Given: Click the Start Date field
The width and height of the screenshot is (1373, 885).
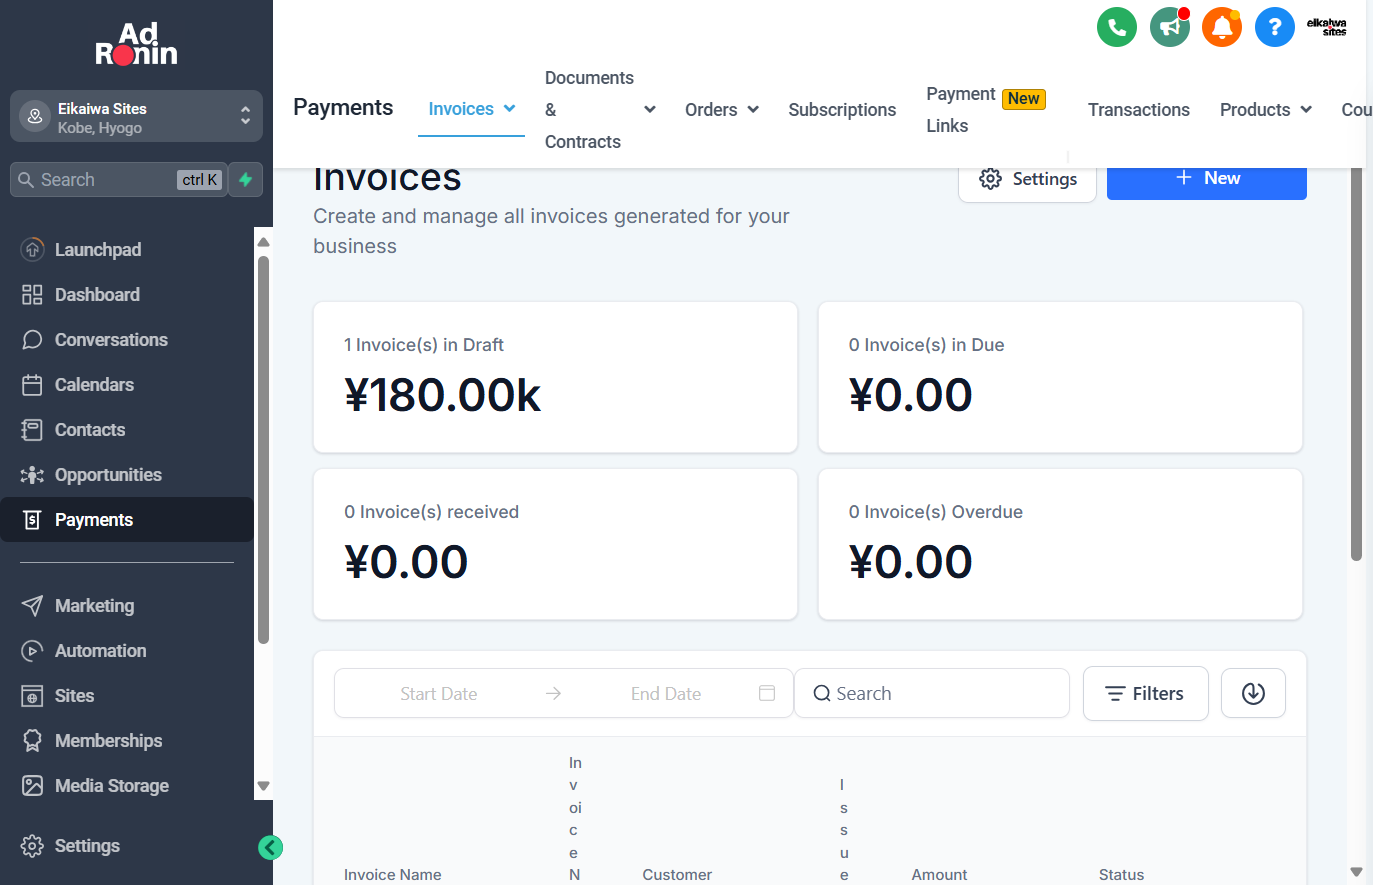Looking at the screenshot, I should point(439,693).
